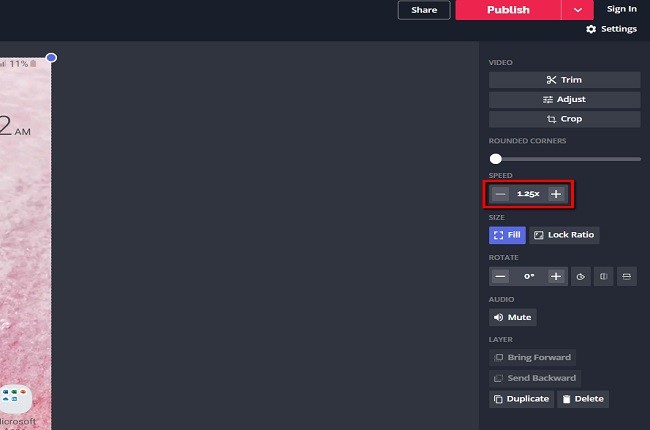Rotate the video 90 degrees using rotate icon
Screen dimensions: 650x430
click(x=581, y=276)
